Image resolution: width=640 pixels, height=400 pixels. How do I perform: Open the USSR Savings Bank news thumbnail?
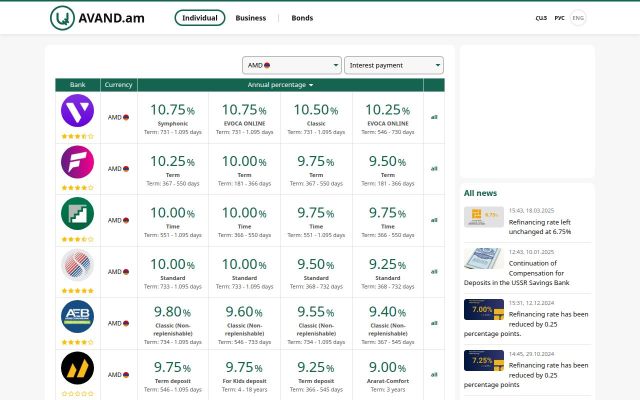484,258
